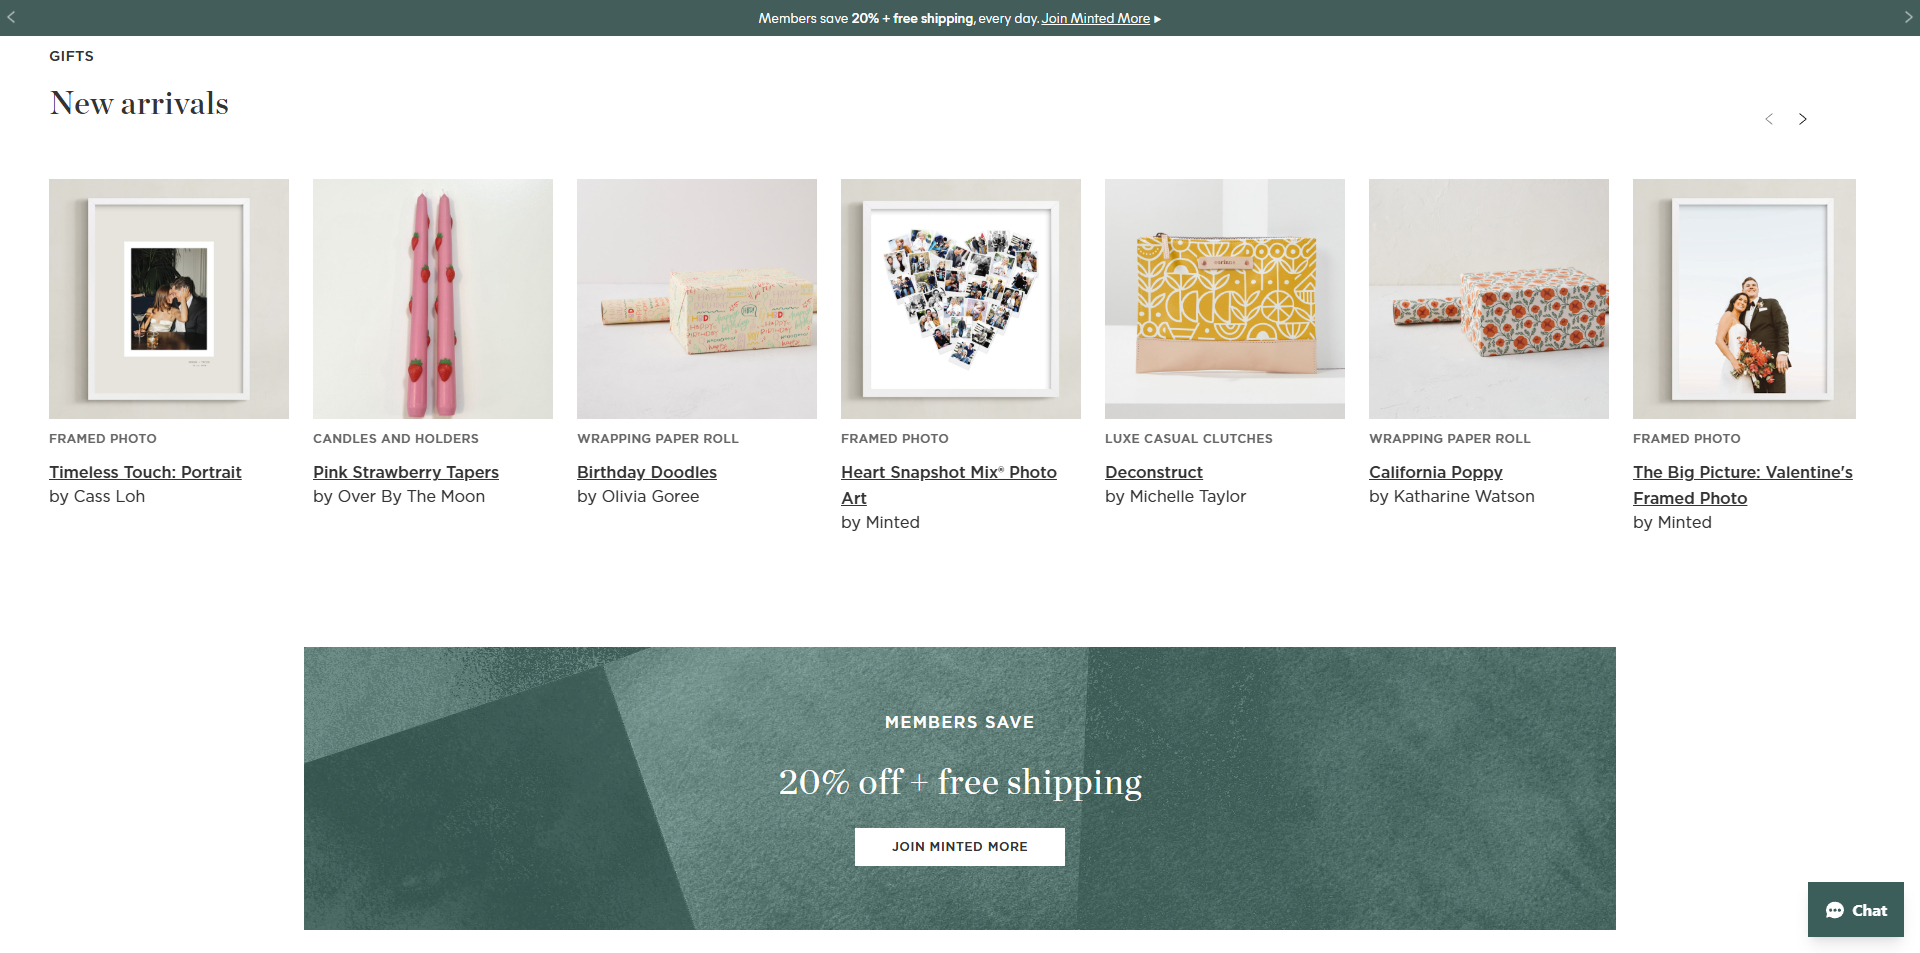Screen dimensions: 1920x953
Task: Open the chat assistant
Action: pos(1855,910)
